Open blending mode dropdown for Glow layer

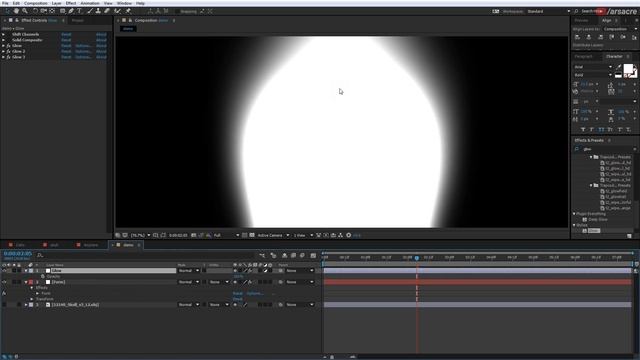coord(188,271)
